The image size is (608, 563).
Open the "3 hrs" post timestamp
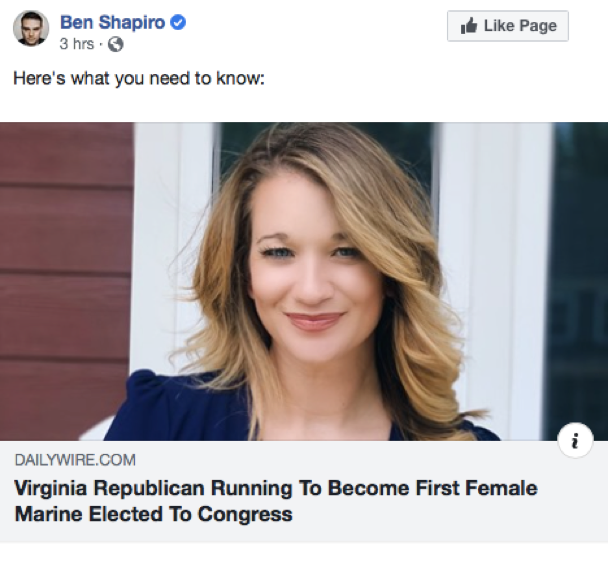(77, 44)
